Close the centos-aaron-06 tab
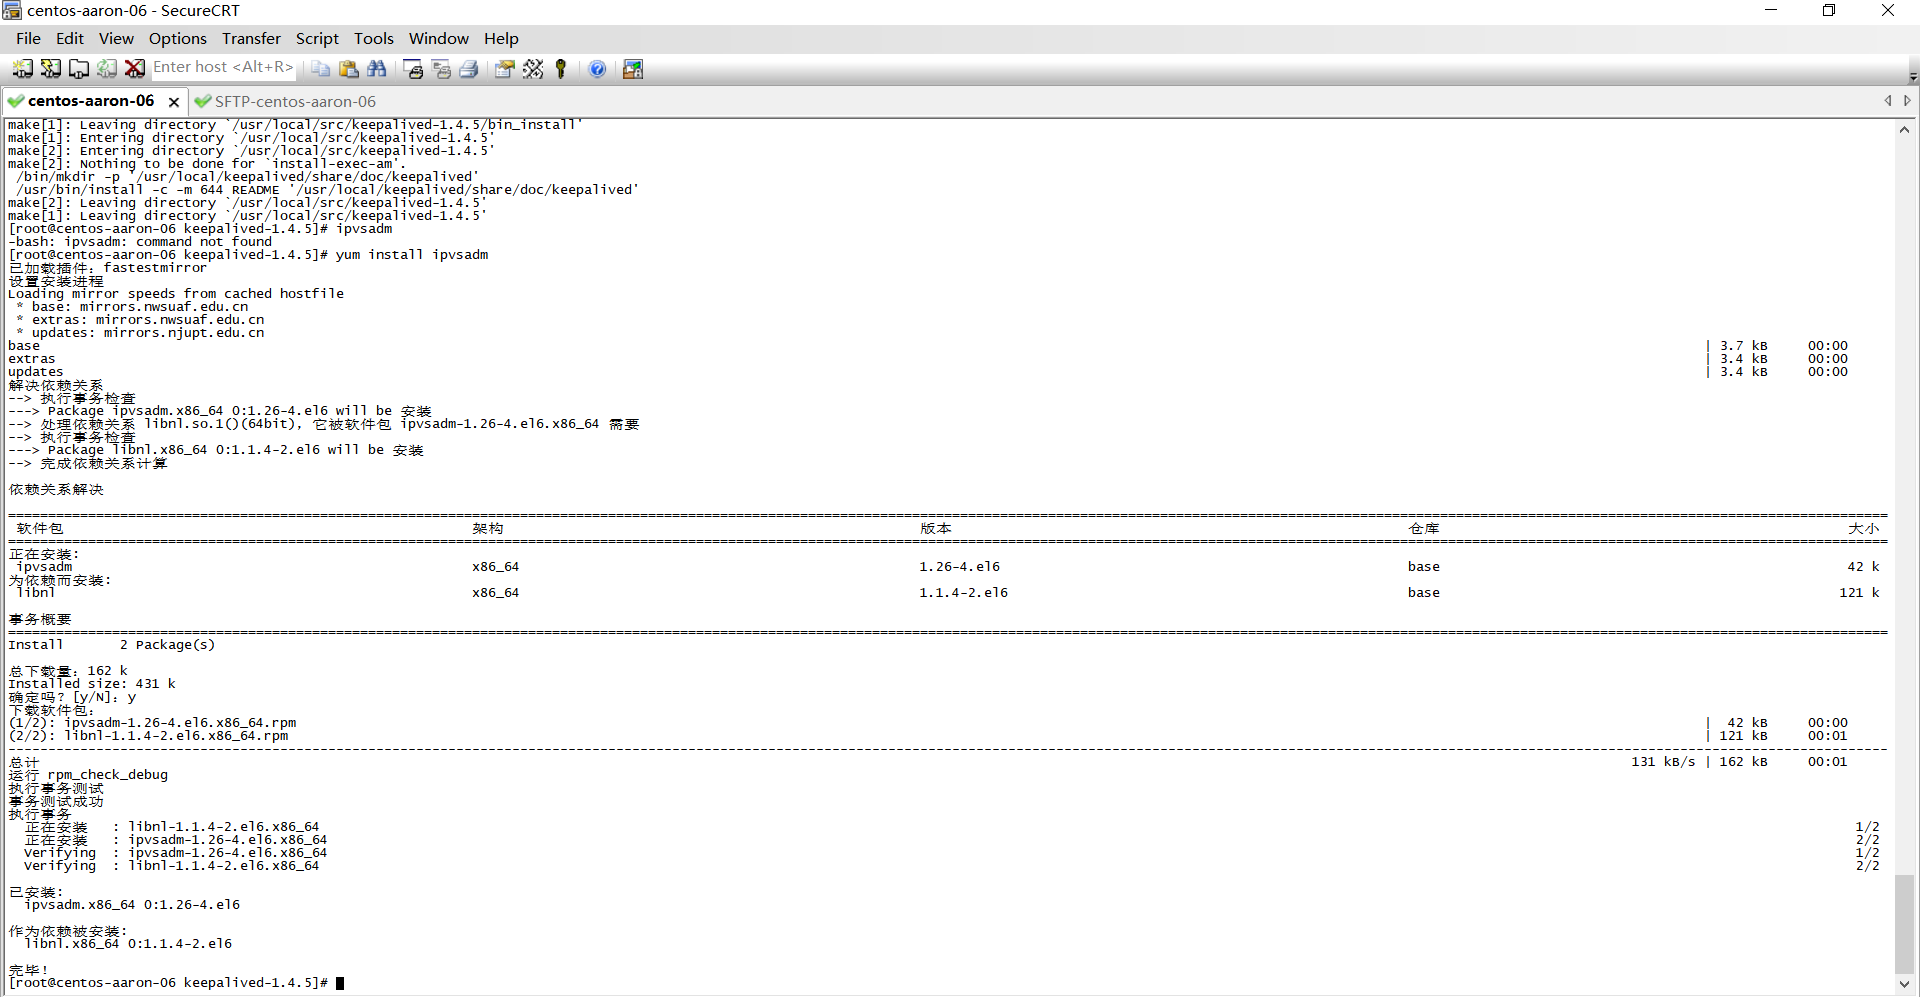 [x=174, y=102]
